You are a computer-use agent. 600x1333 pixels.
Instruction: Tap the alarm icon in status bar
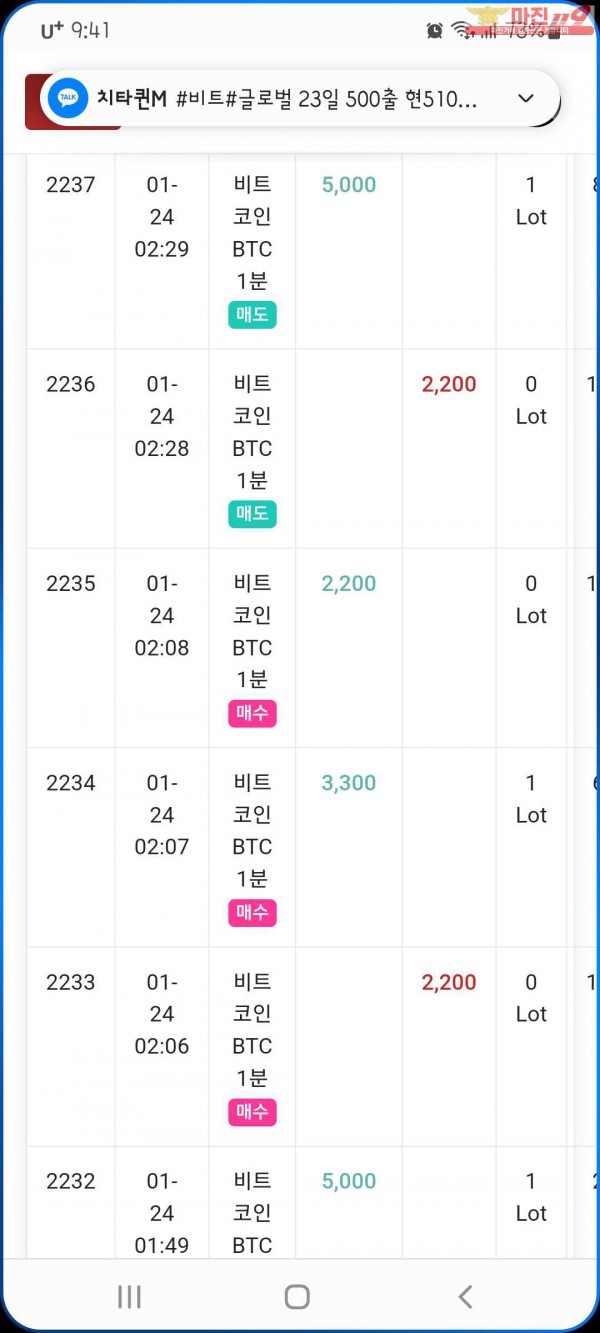(x=434, y=31)
